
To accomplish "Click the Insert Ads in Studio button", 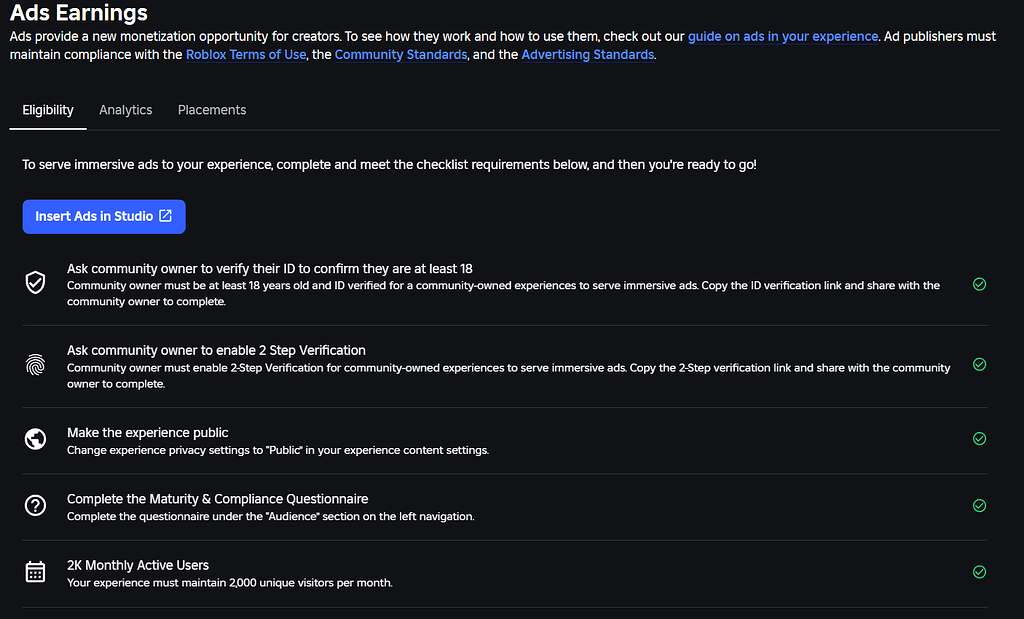I will [103, 216].
